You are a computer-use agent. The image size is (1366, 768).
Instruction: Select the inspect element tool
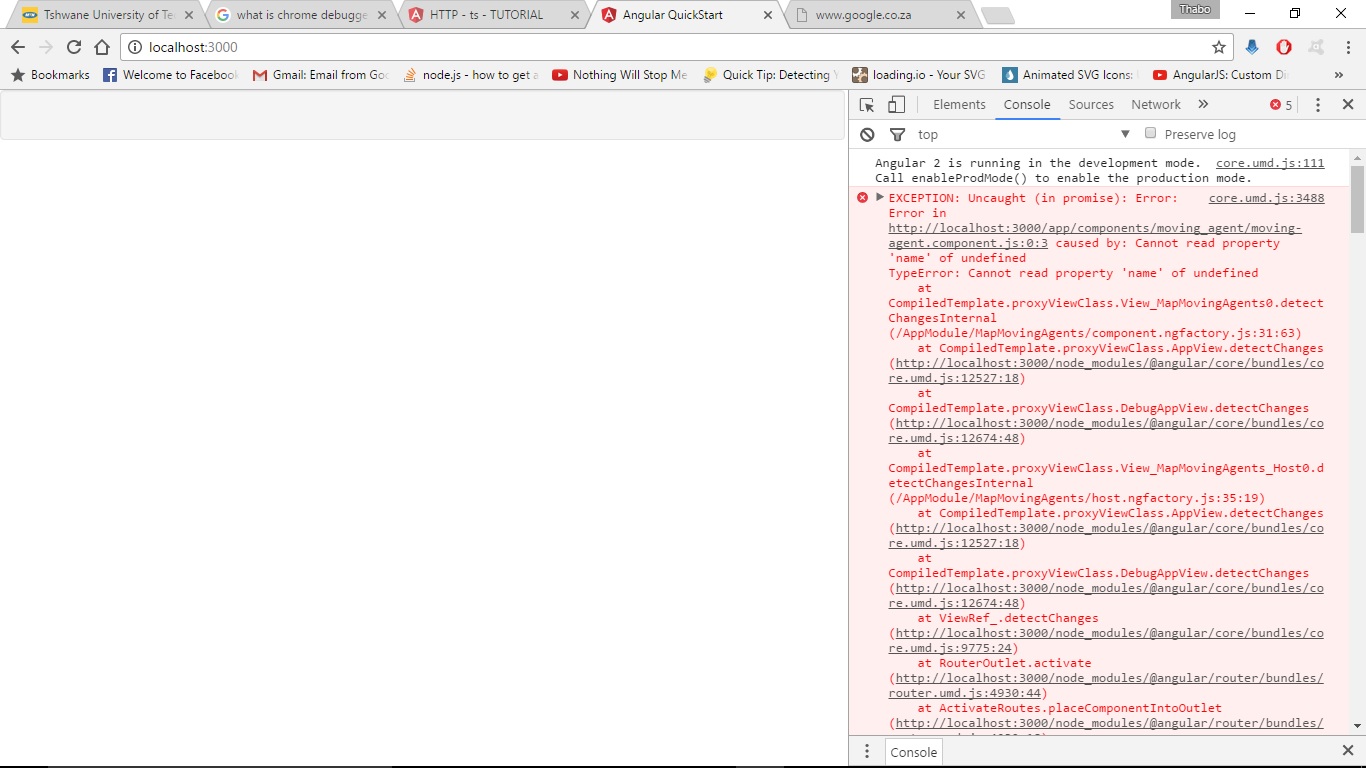tap(864, 104)
